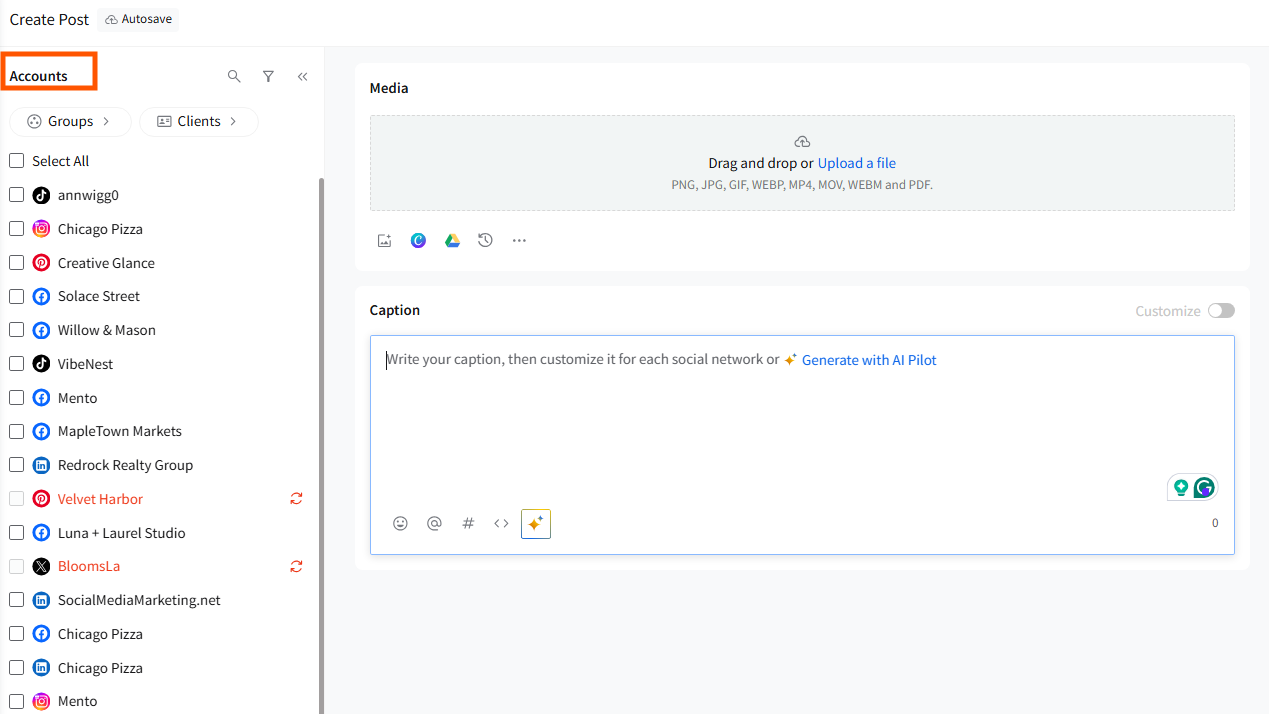Click the caption character count 0
This screenshot has width=1269, height=714.
click(x=1215, y=523)
